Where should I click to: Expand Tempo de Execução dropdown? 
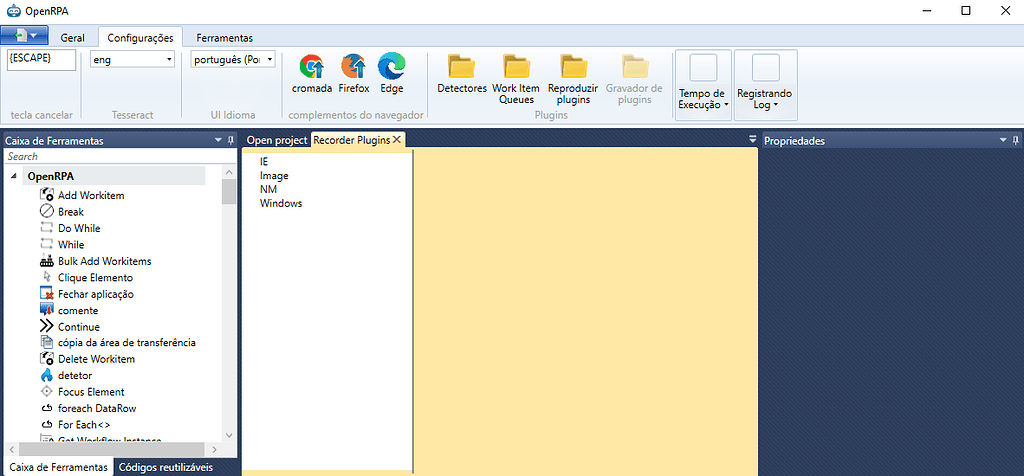703,86
